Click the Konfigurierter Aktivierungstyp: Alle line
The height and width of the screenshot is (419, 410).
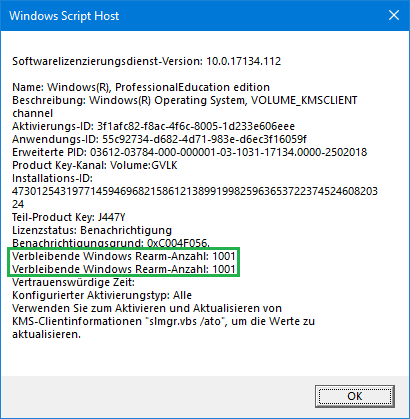coord(102,295)
